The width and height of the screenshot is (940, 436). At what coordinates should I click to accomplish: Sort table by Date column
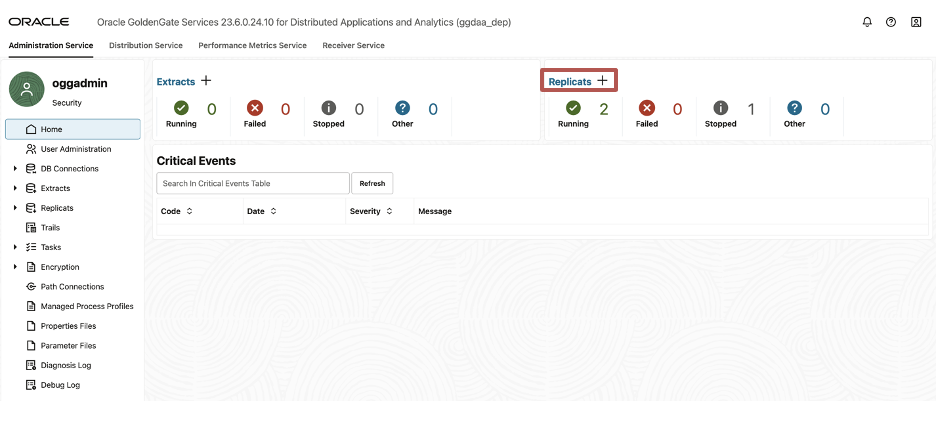pos(273,211)
